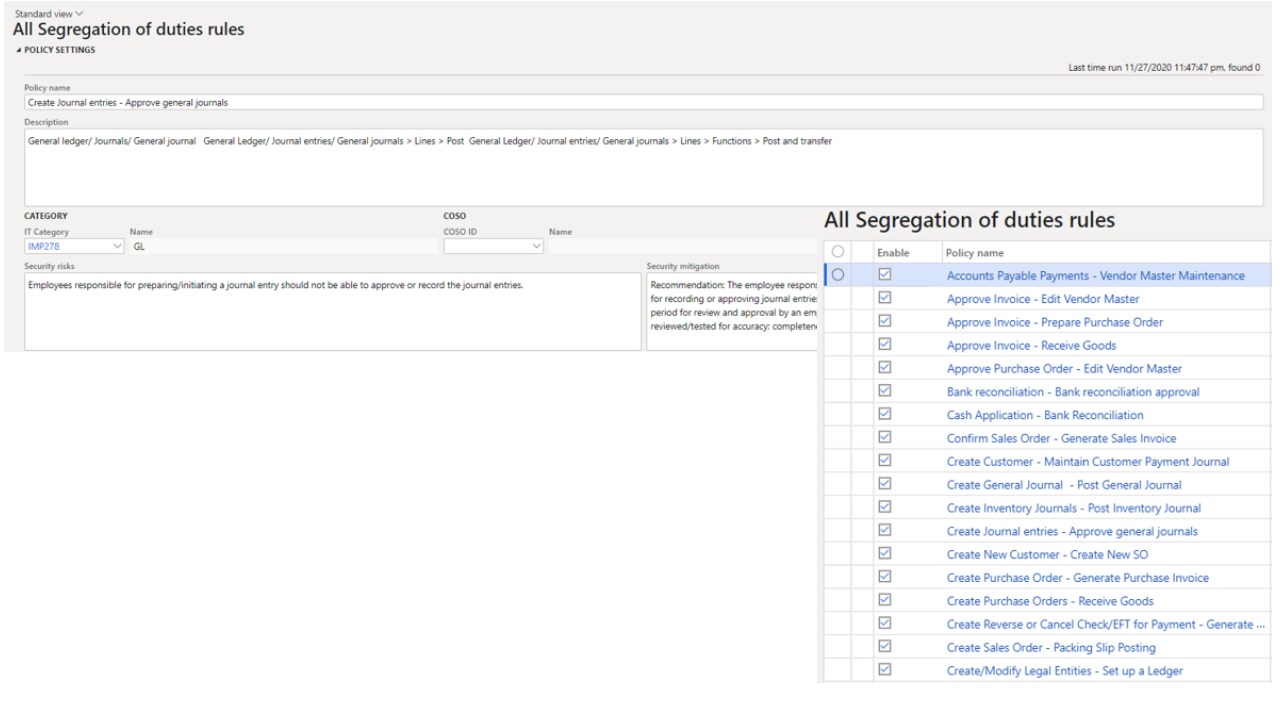Screen dimensions: 1280x720
Task: Toggle Enable for Create Reverse or Cancel Check/EFT rule
Action: click(883, 624)
